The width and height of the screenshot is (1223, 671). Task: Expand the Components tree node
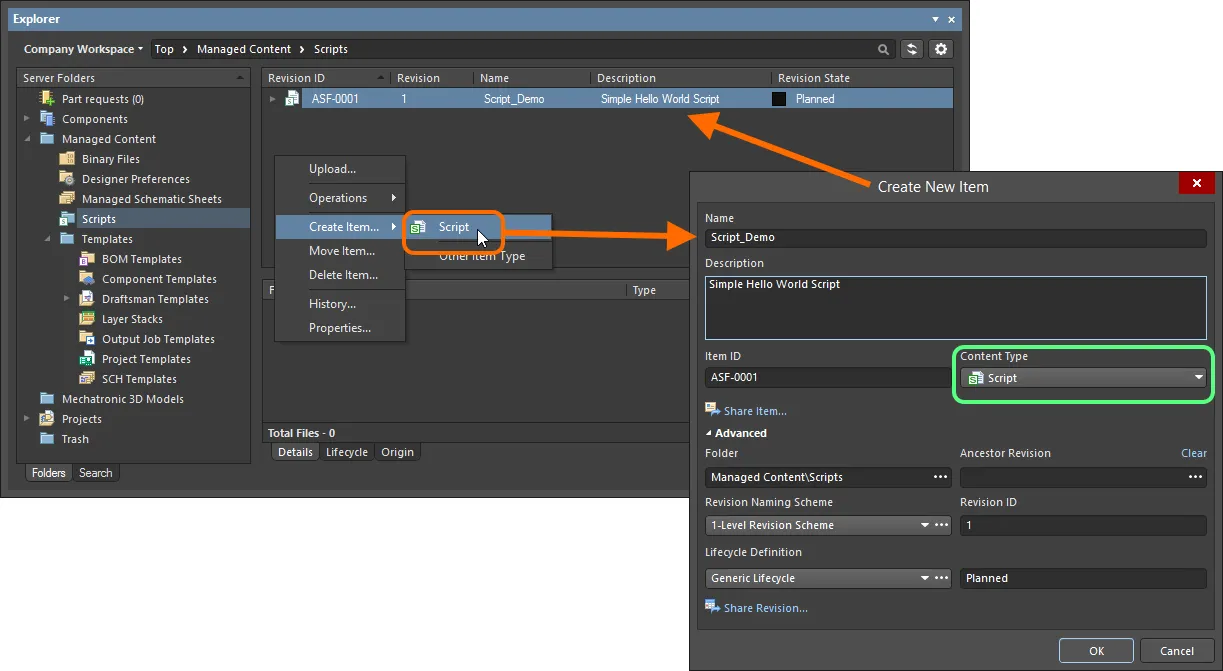28,119
